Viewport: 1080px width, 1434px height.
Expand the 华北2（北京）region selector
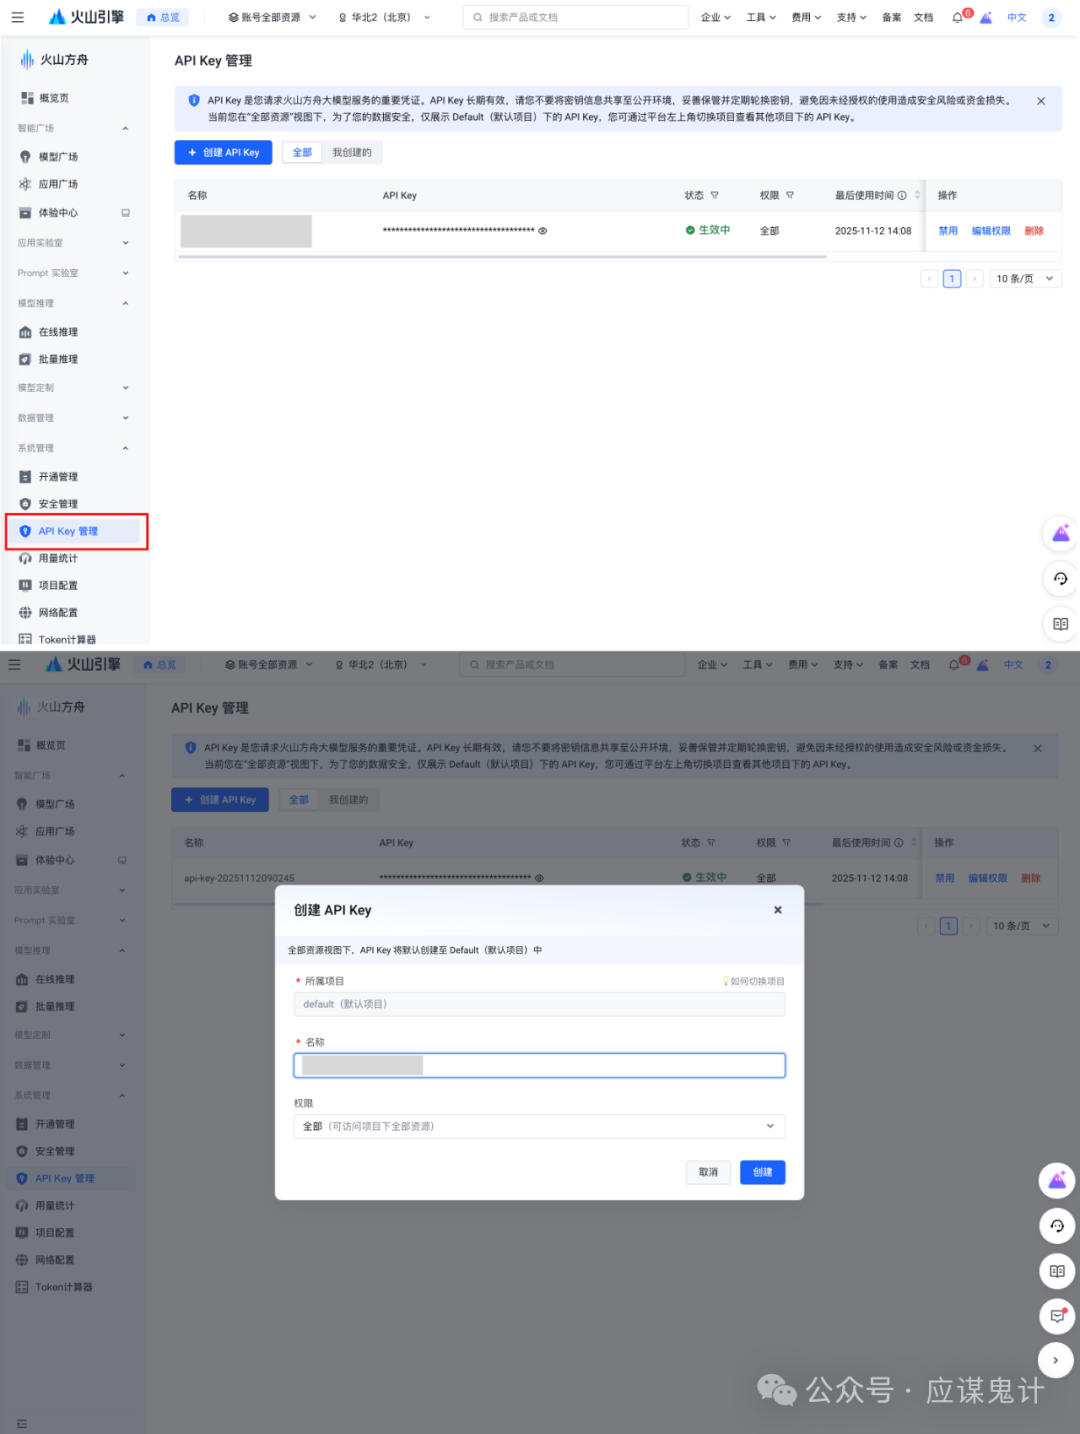tap(383, 17)
